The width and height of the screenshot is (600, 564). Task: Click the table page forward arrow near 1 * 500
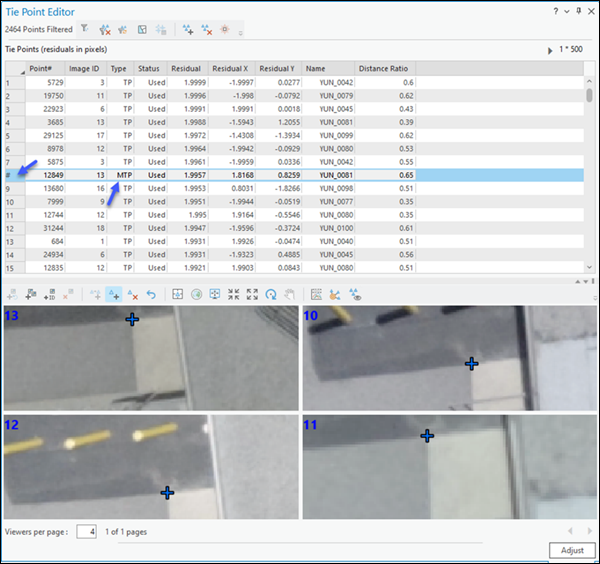pyautogui.click(x=550, y=51)
